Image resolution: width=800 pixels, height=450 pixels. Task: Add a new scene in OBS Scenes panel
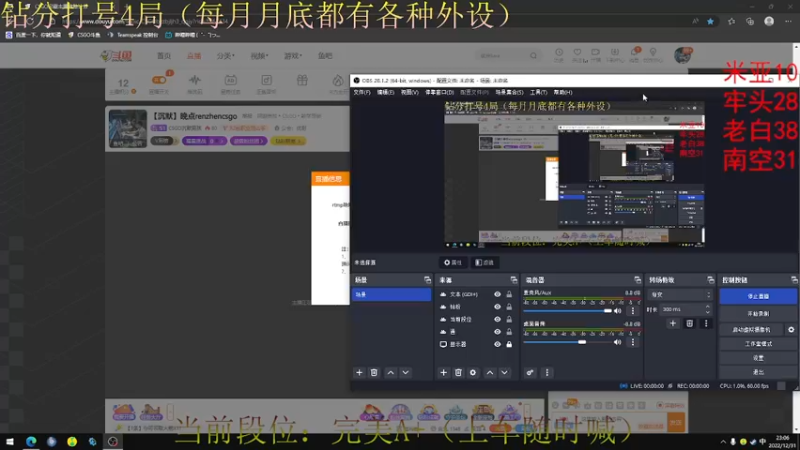(x=359, y=373)
